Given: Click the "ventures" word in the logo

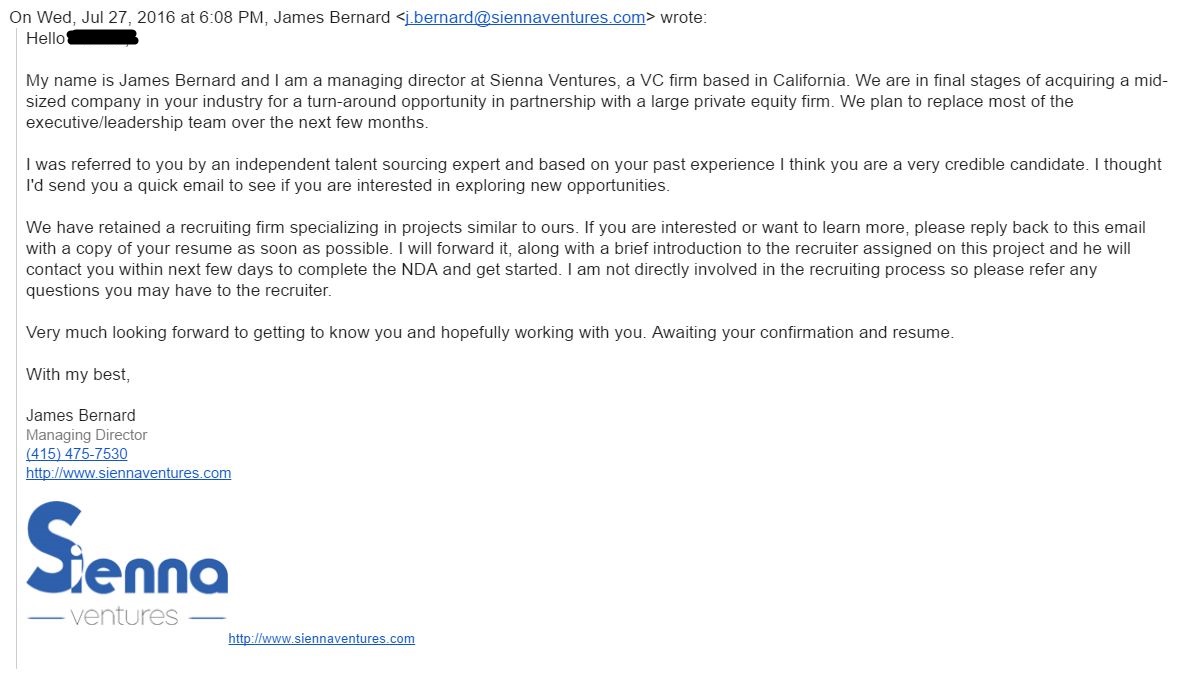Looking at the screenshot, I should coord(125,616).
